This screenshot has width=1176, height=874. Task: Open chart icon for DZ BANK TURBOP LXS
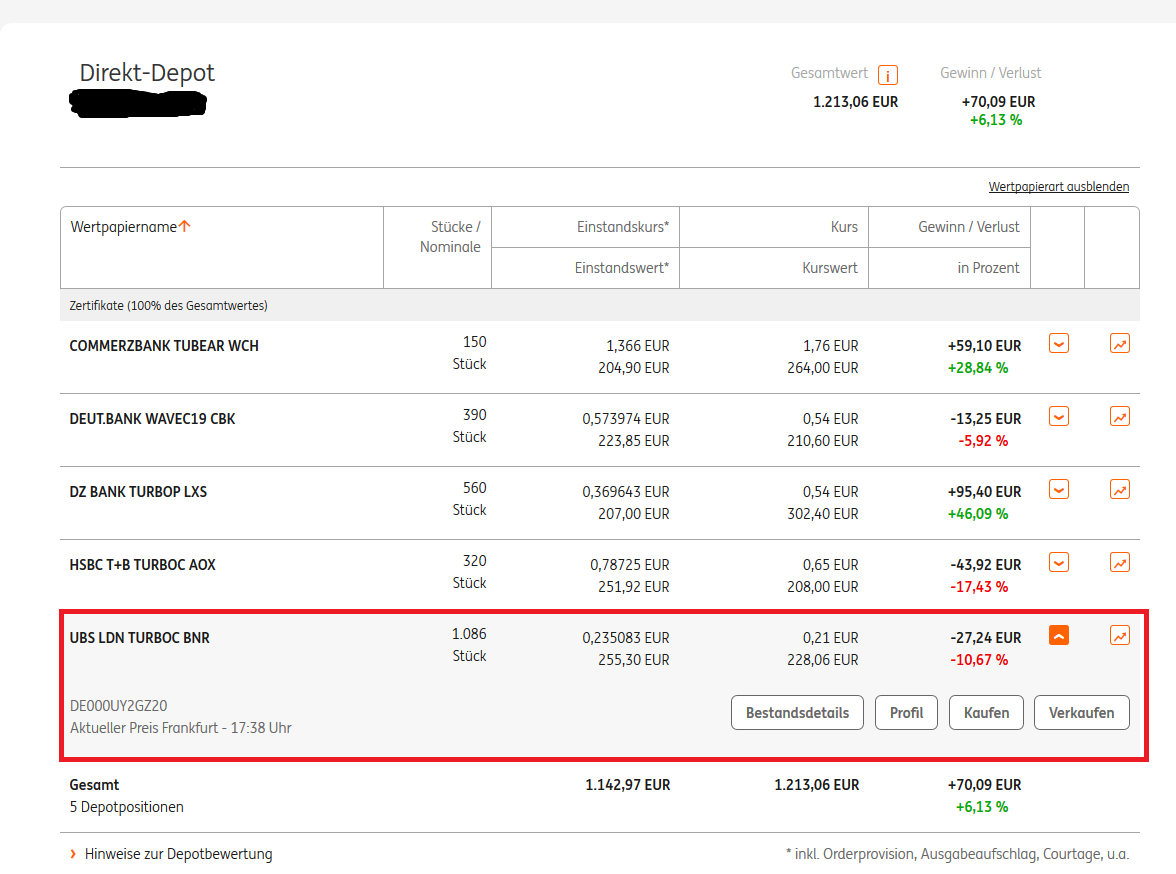[1120, 490]
